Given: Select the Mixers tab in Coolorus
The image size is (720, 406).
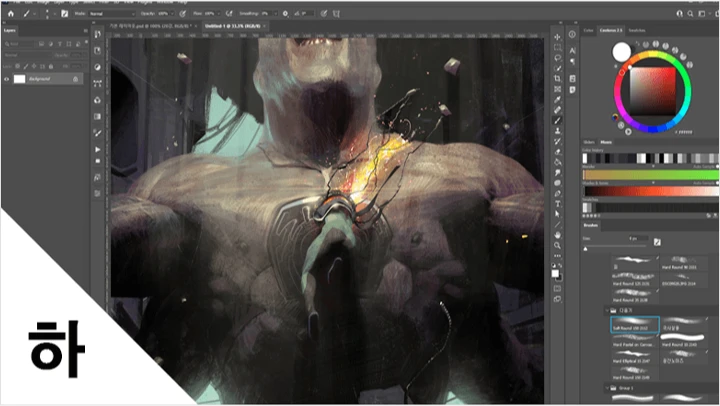Looking at the screenshot, I should click(x=606, y=142).
